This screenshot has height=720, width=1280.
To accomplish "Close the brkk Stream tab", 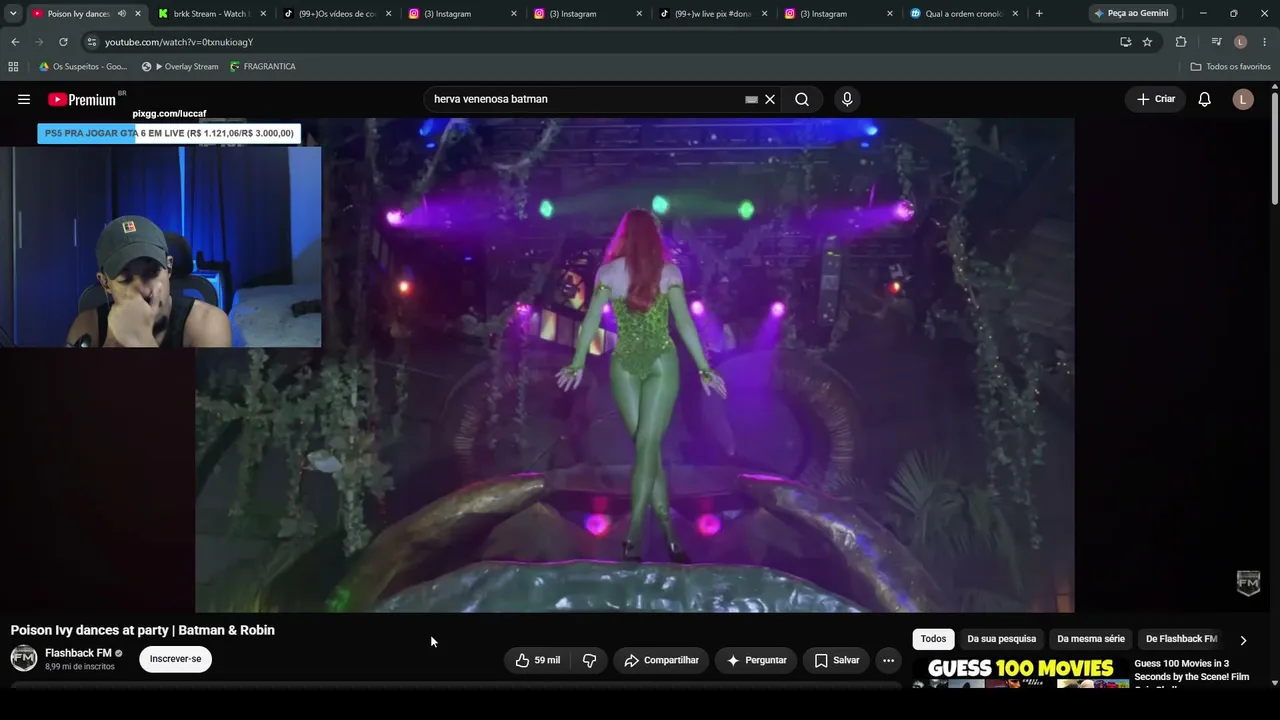I will [263, 14].
